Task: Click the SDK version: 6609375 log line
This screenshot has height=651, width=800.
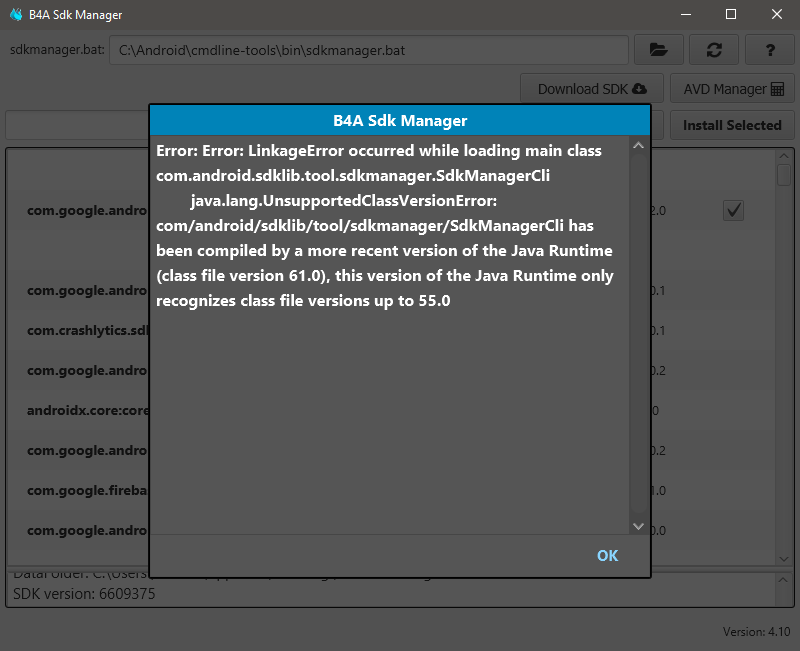Action: pyautogui.click(x=84, y=594)
